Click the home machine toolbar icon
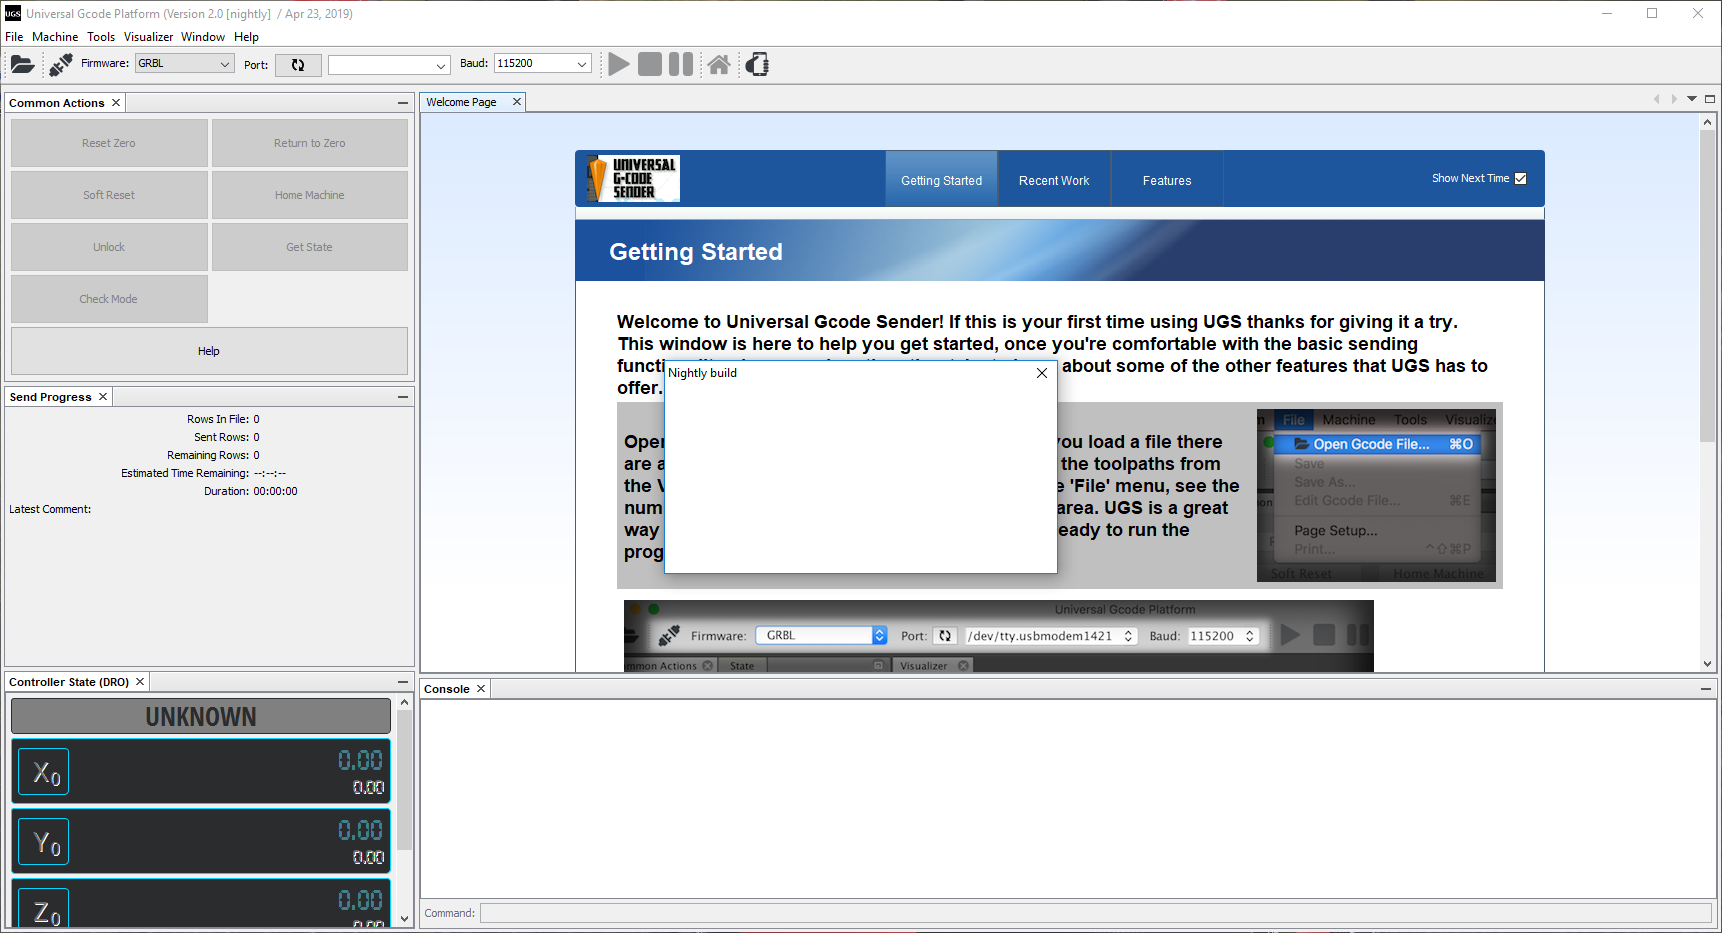This screenshot has width=1722, height=933. click(719, 65)
